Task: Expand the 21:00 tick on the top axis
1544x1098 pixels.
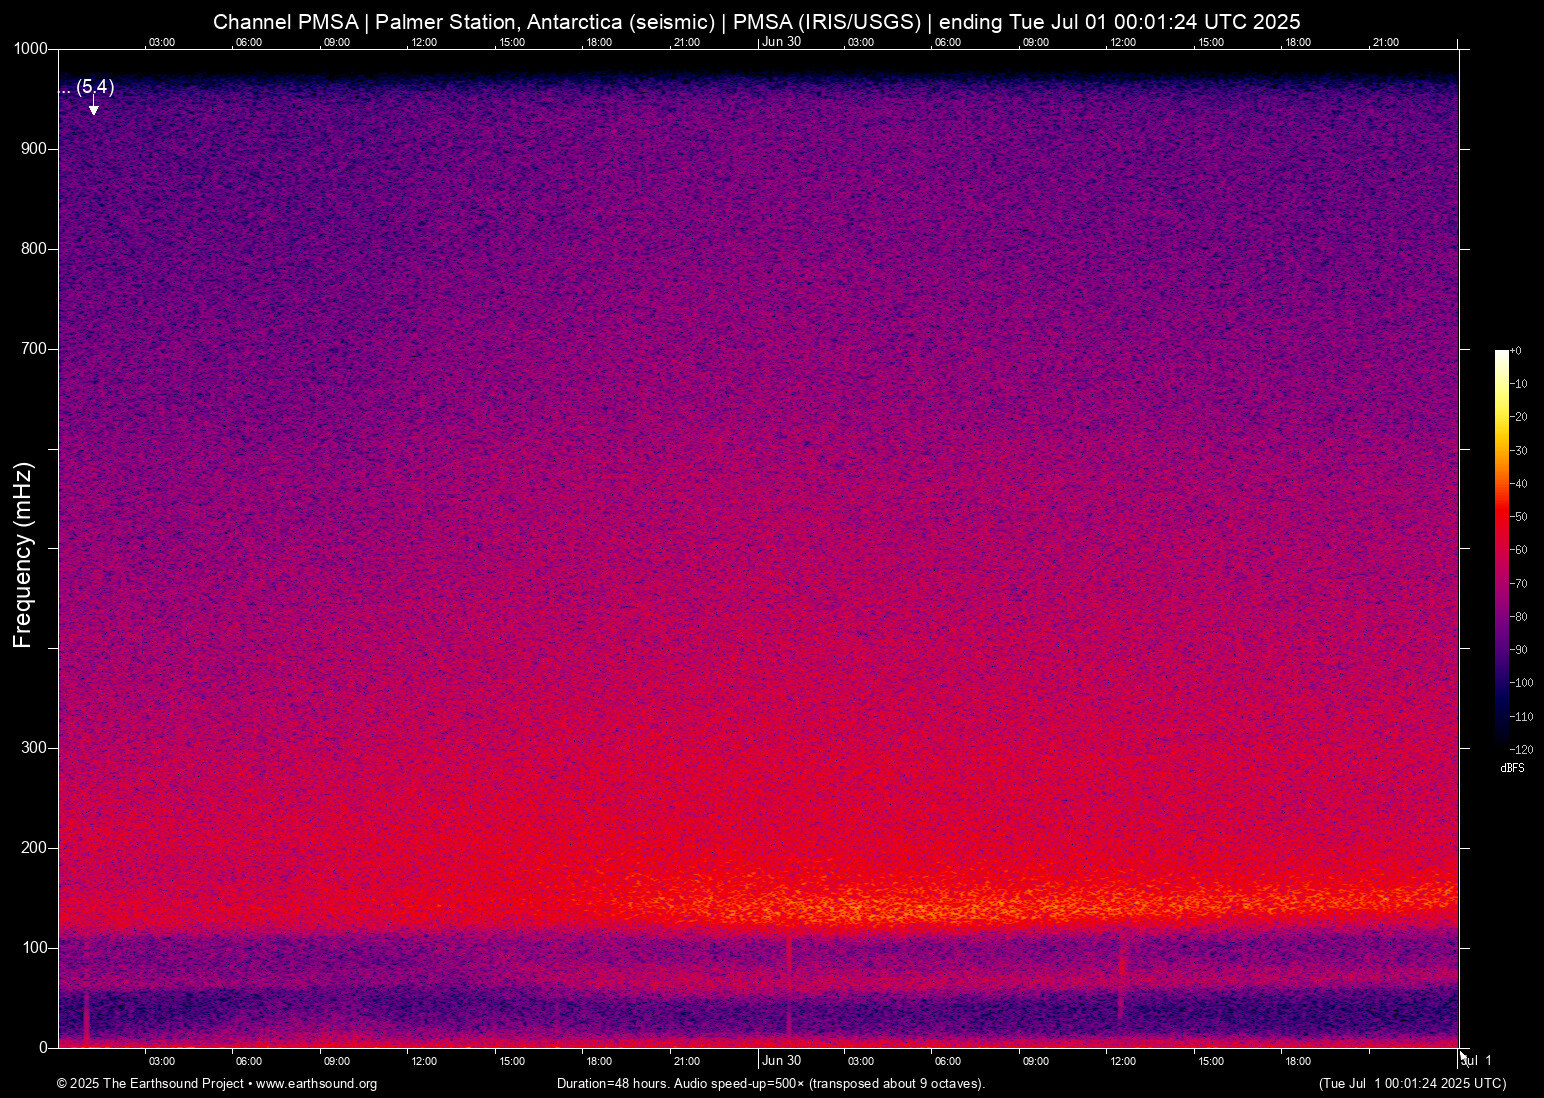Action: 1385,42
